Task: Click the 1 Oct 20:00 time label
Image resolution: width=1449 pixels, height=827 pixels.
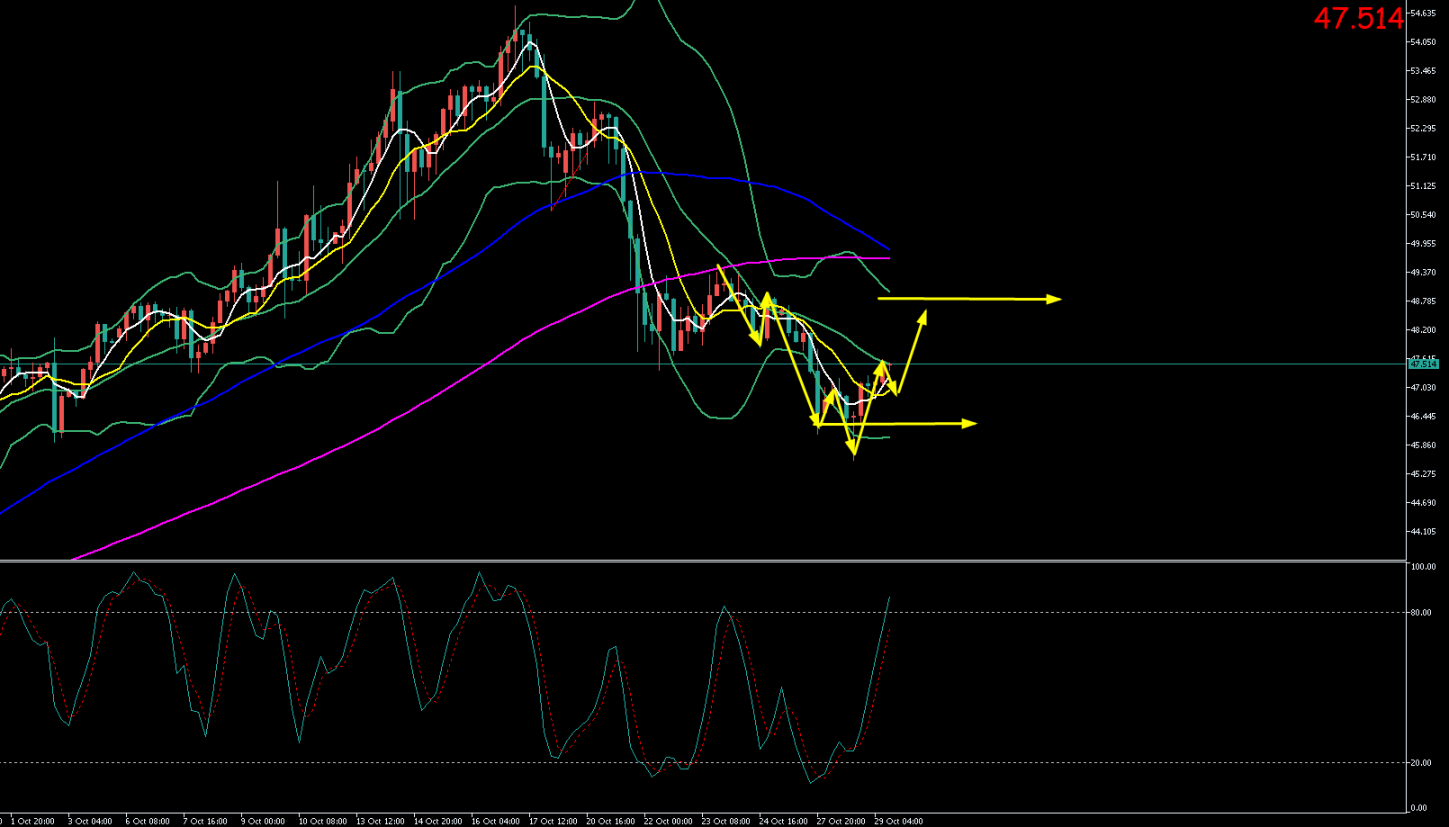Action: point(32,821)
